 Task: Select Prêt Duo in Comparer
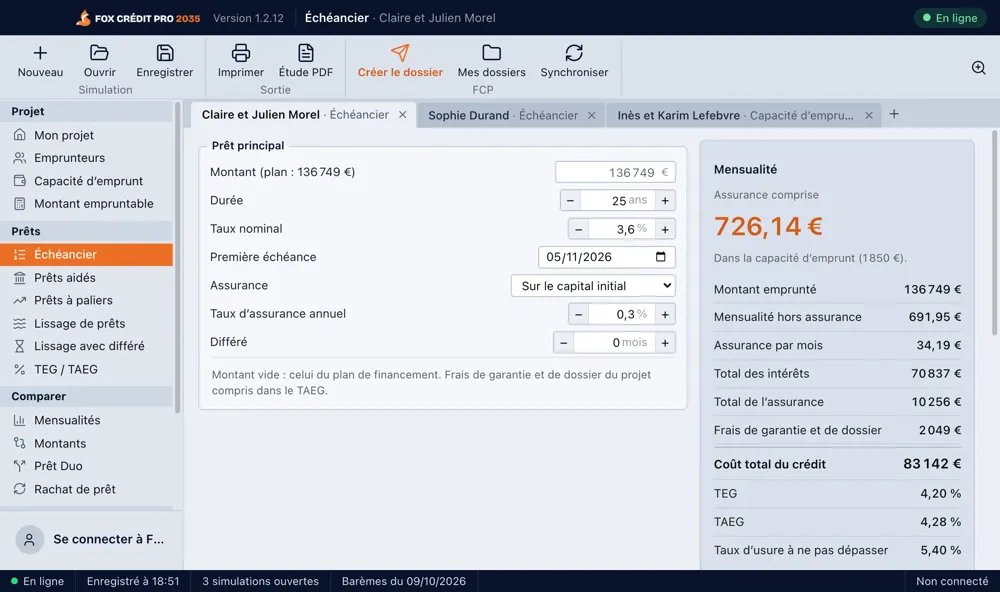tap(86, 466)
